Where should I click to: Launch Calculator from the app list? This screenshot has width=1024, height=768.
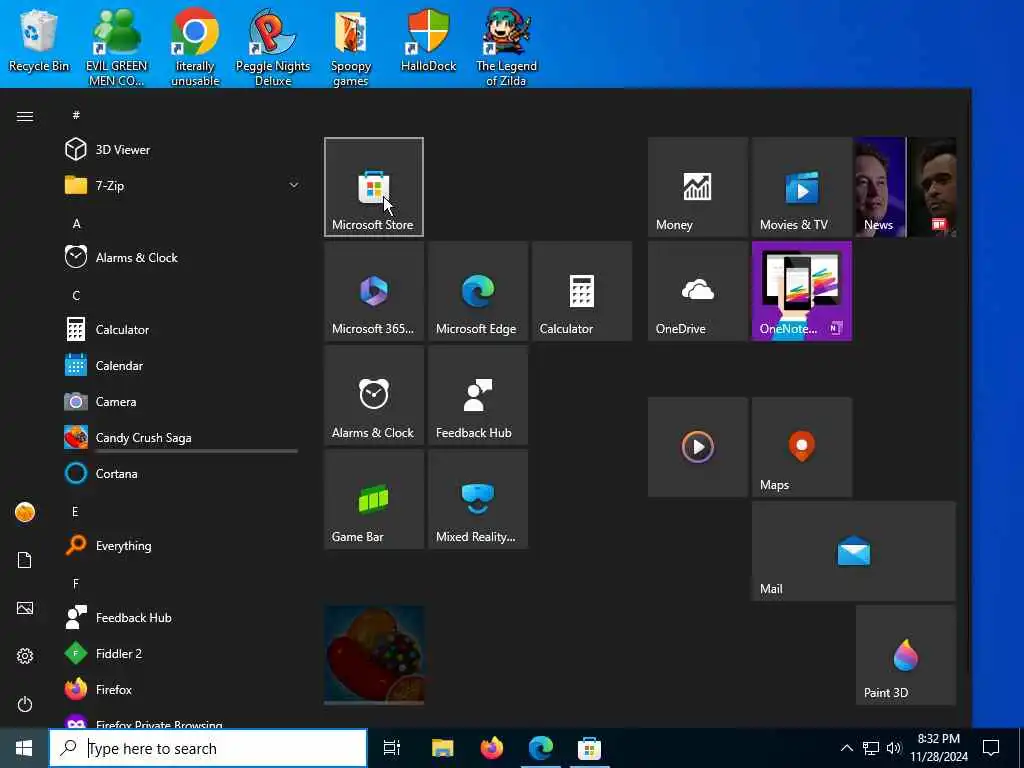click(181, 330)
